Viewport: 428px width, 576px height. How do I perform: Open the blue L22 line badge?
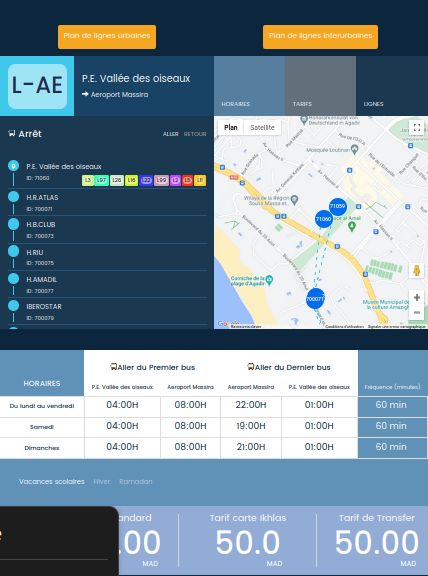pos(146,180)
